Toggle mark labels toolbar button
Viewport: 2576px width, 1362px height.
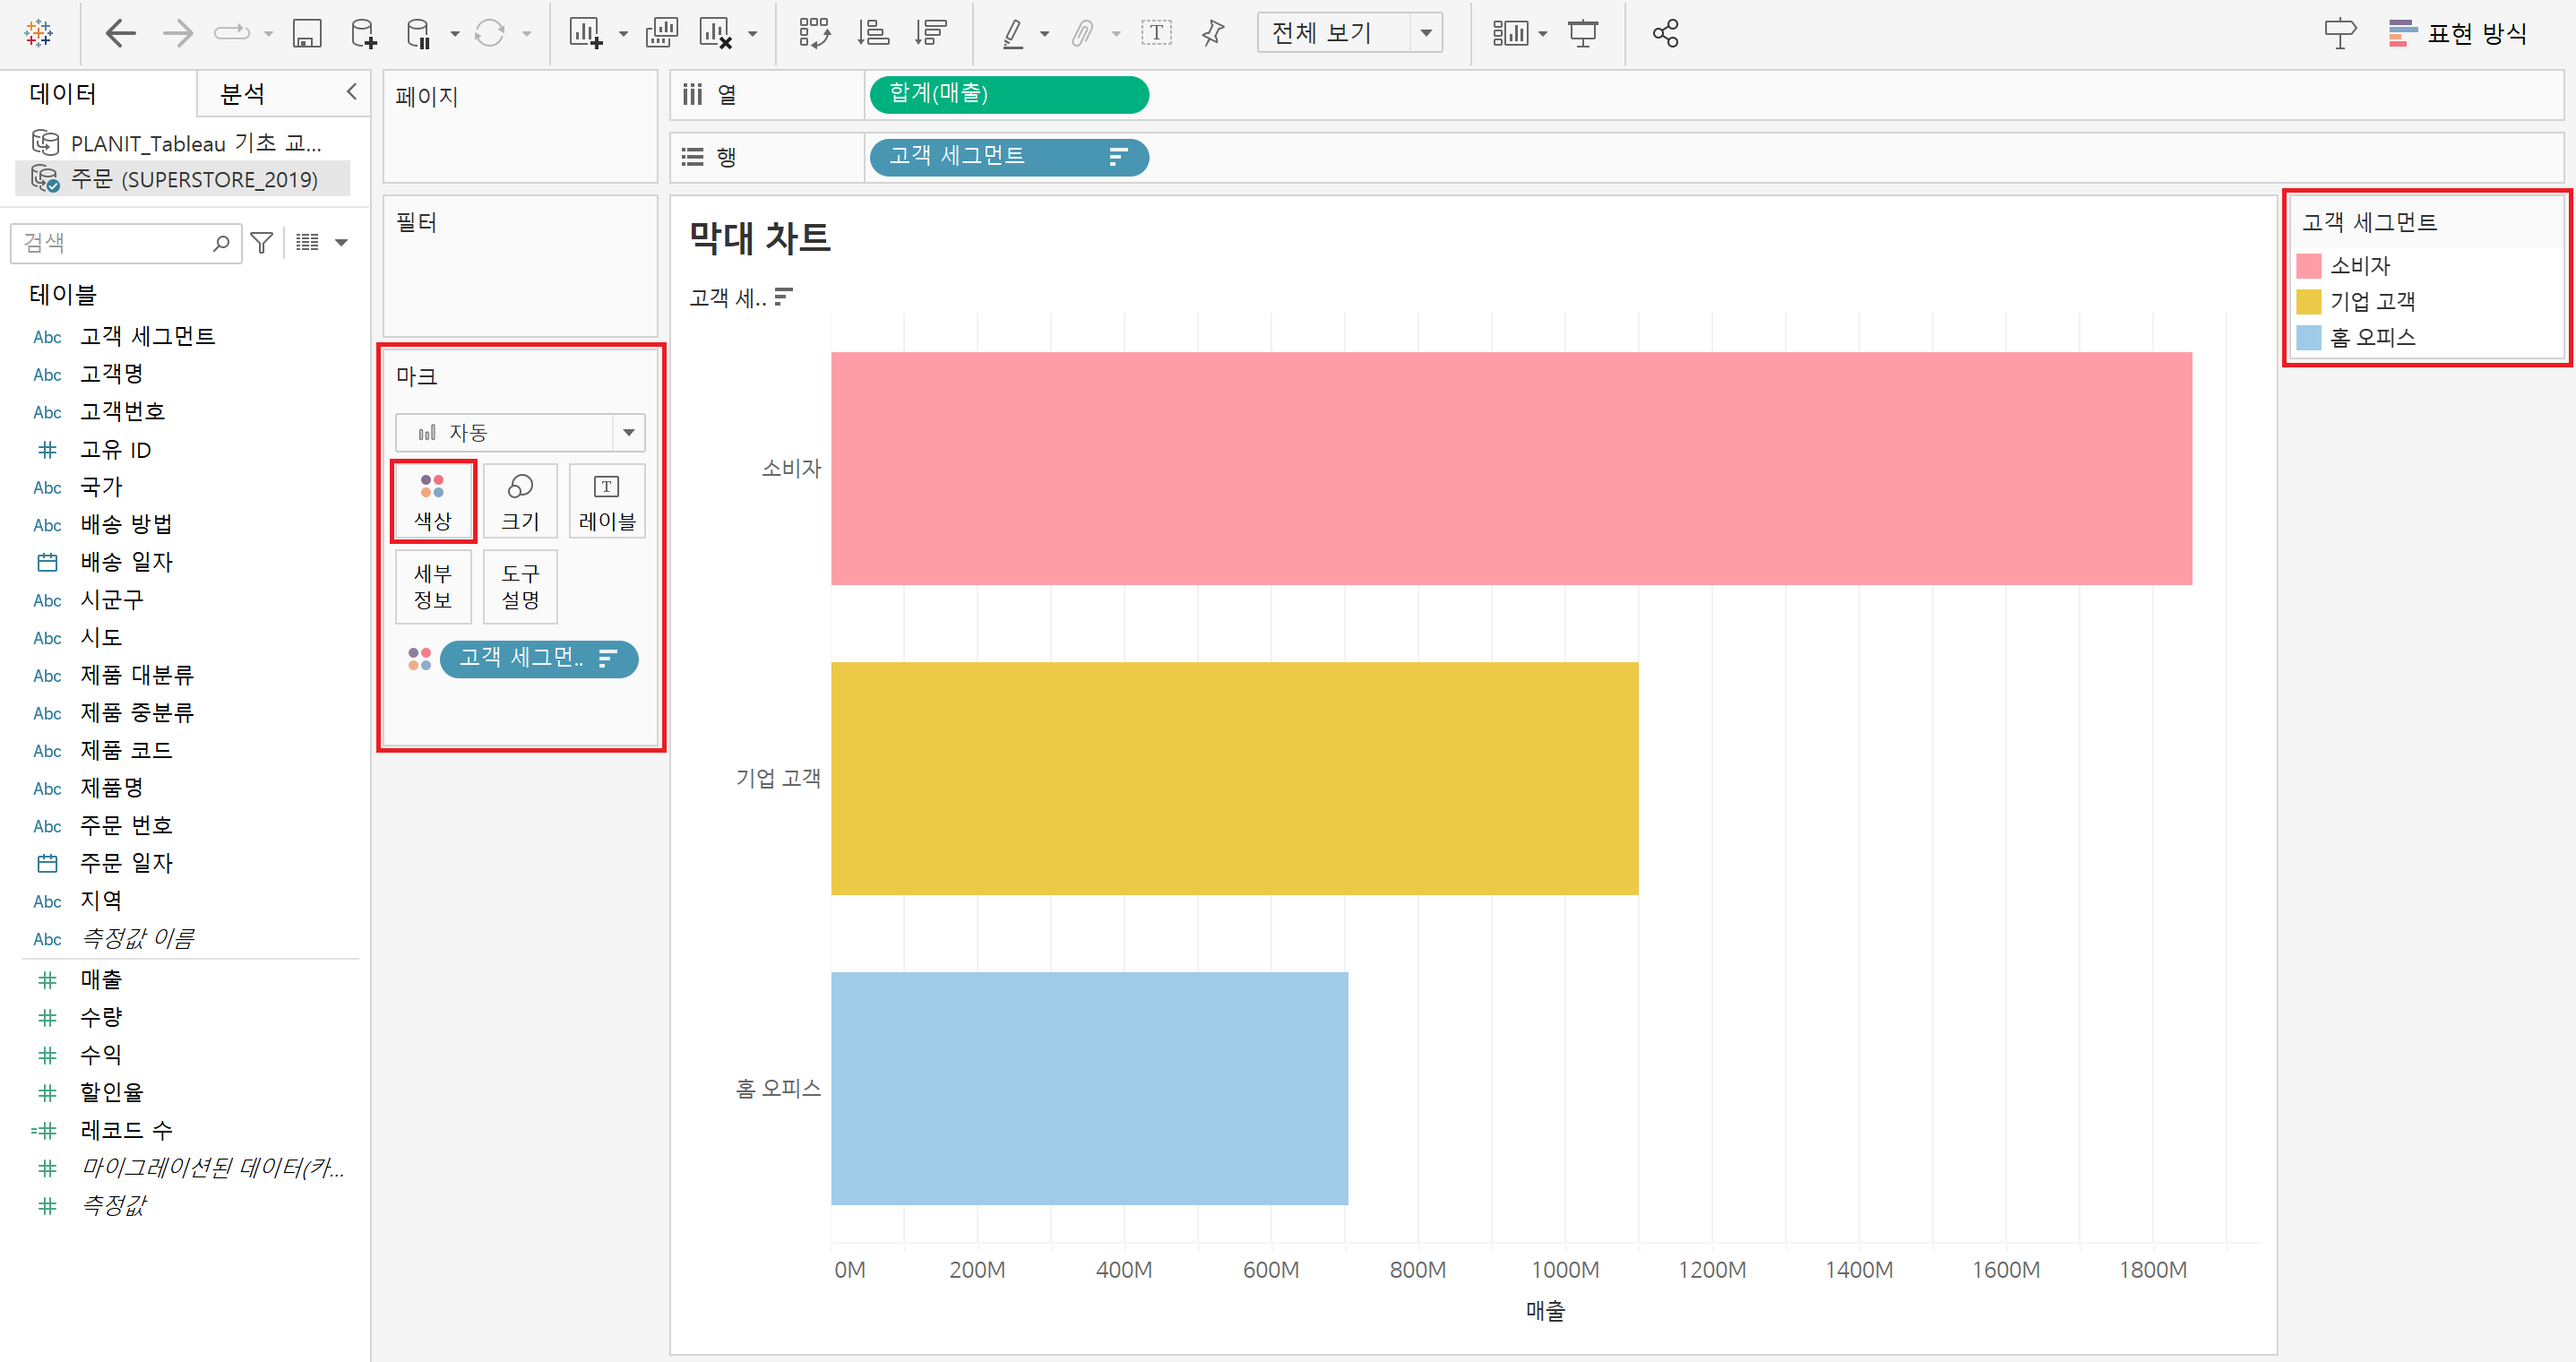click(x=1156, y=33)
